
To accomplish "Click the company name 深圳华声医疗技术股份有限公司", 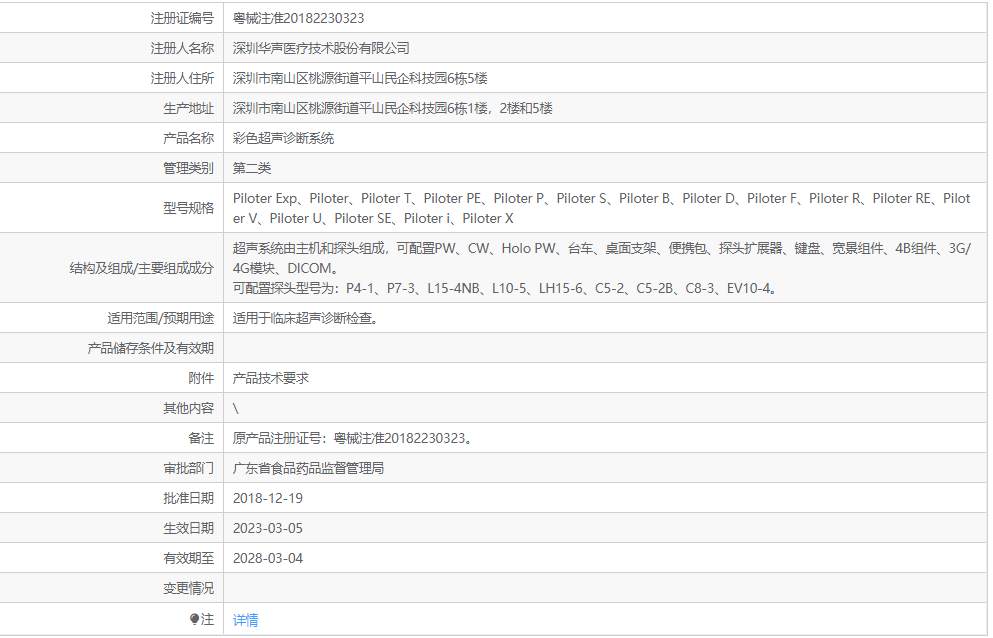I will coord(321,48).
